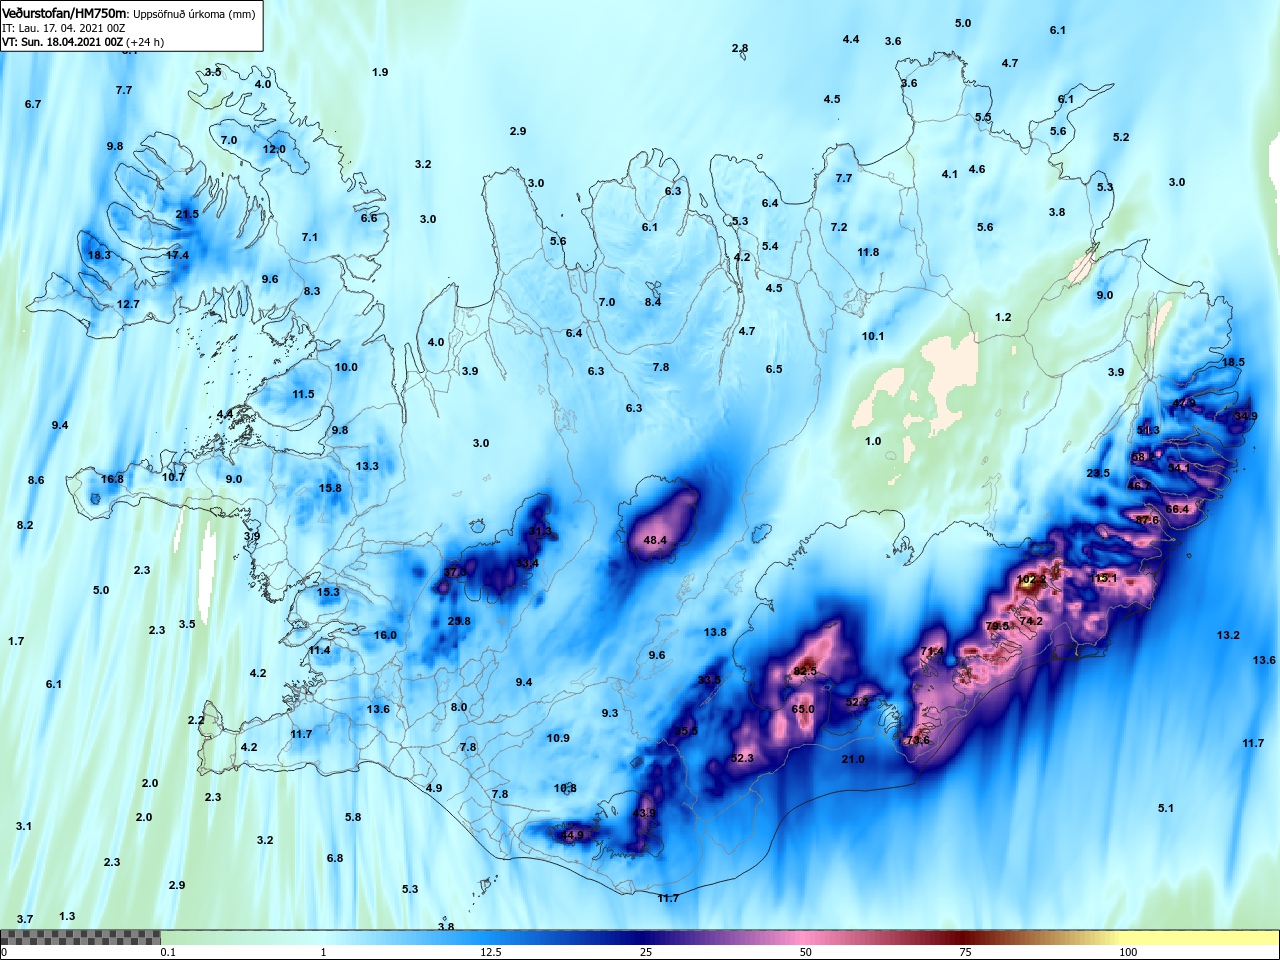The image size is (1280, 960).
Task: Click the precipitation value 10.0
Action: pos(346,367)
